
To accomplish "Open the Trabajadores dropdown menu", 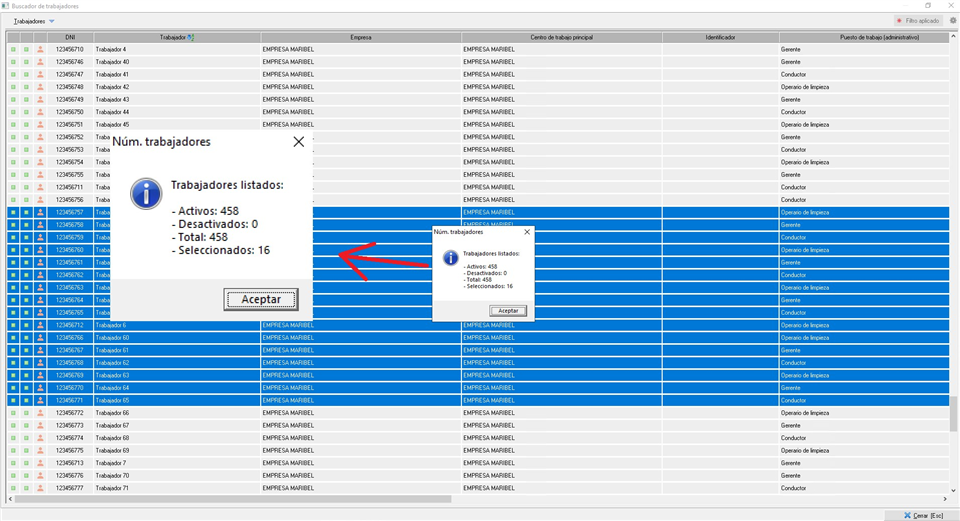I will tap(34, 21).
